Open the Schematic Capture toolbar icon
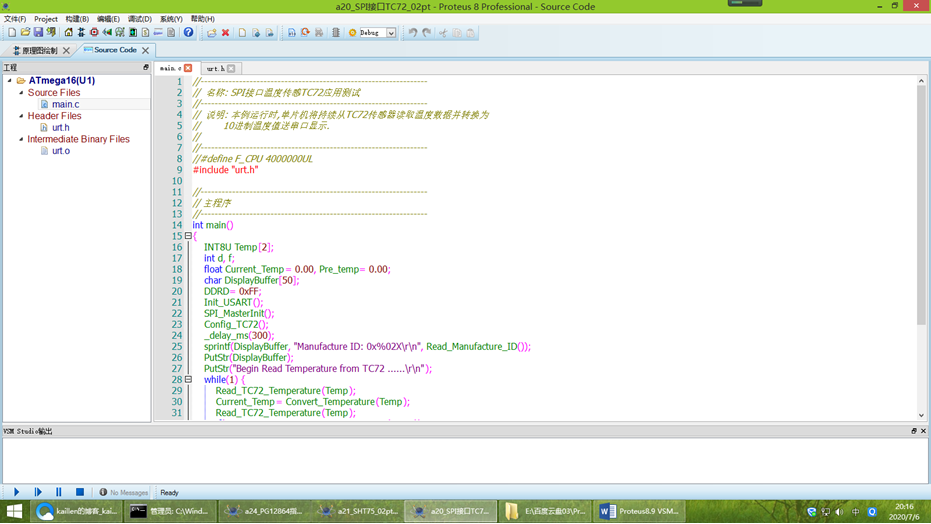Viewport: 931px width, 524px height. pos(81,33)
